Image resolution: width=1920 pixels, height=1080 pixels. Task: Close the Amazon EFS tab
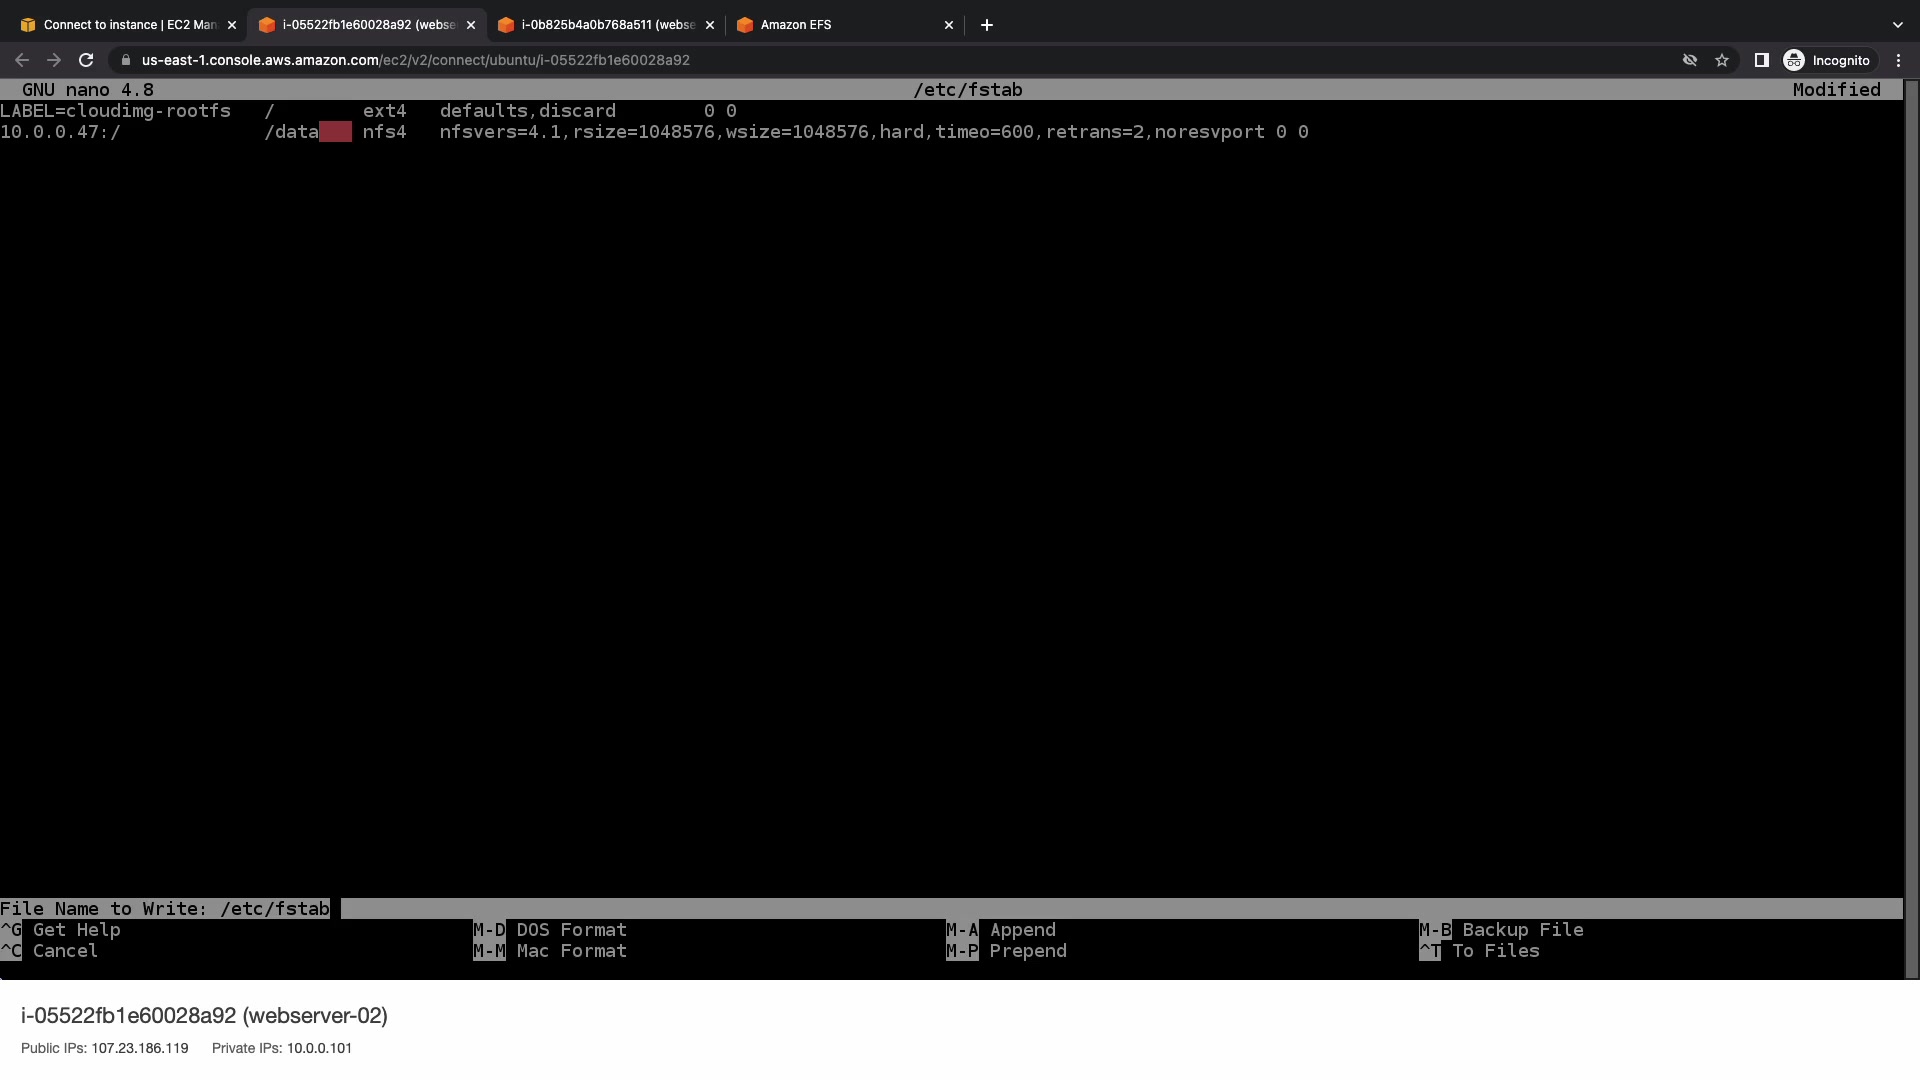[949, 25]
